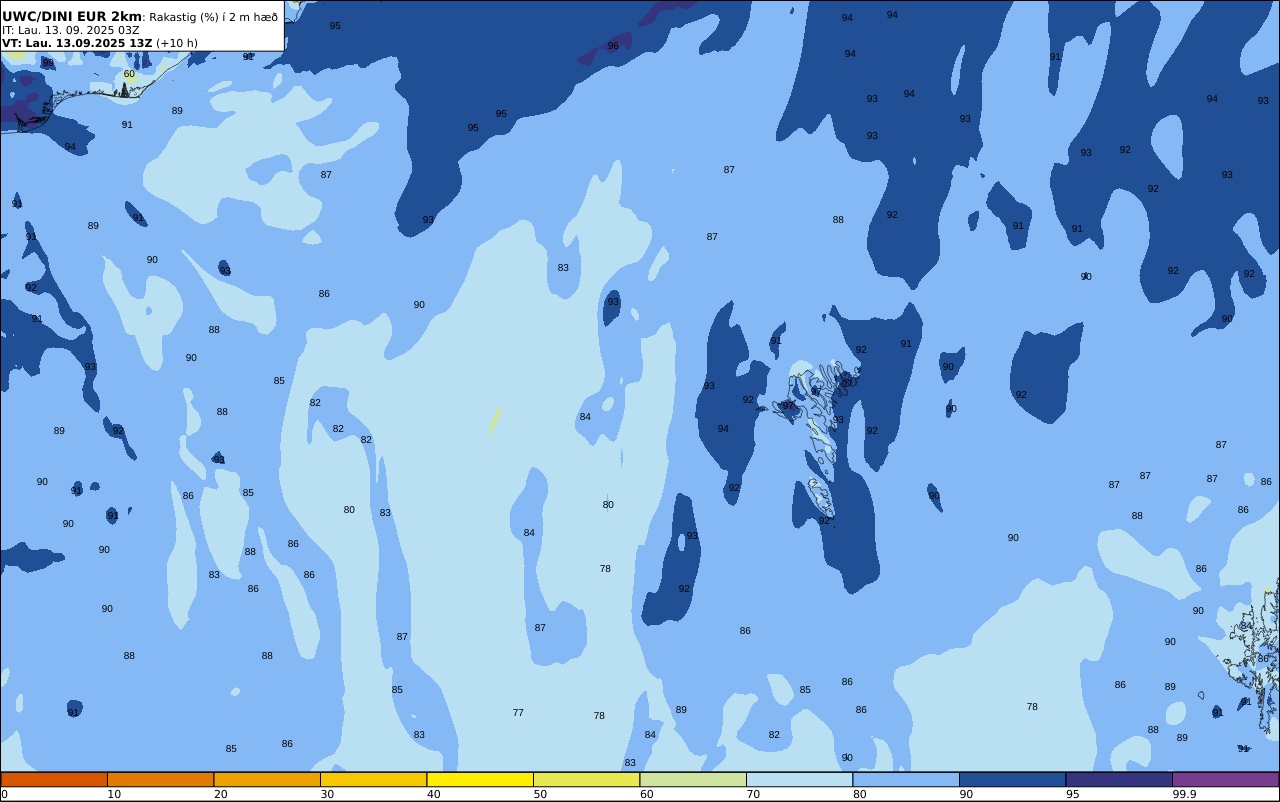
Task: Select the pale yellow 50–60 legend swatch
Action: (586, 779)
